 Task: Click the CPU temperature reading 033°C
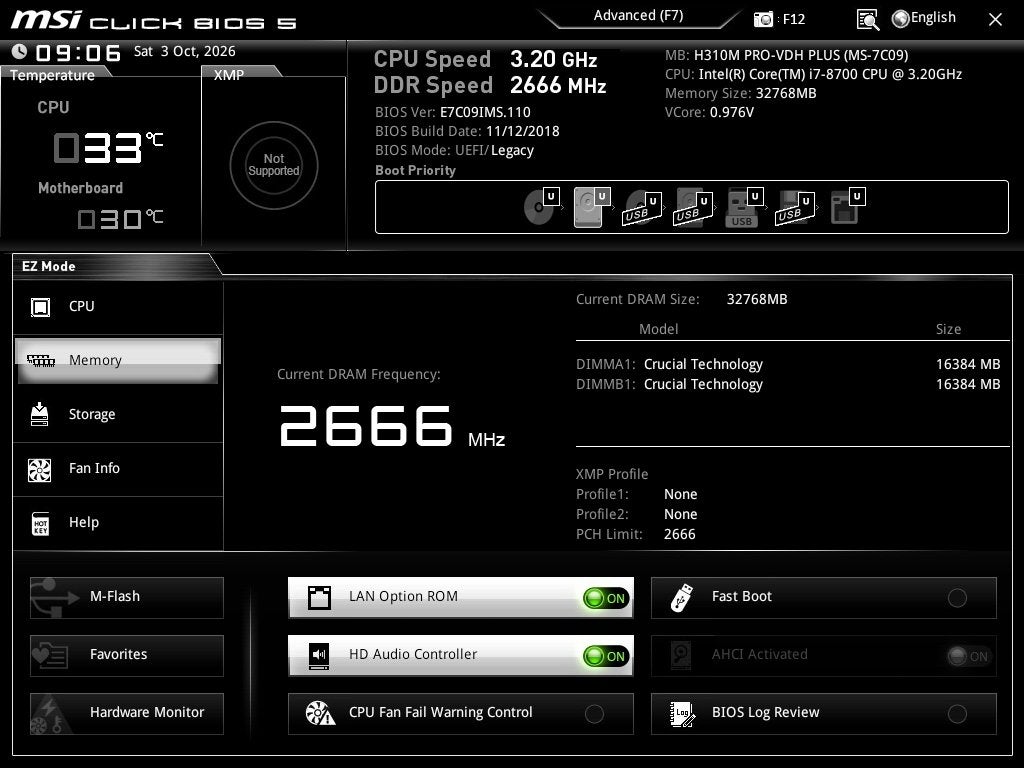tap(108, 147)
